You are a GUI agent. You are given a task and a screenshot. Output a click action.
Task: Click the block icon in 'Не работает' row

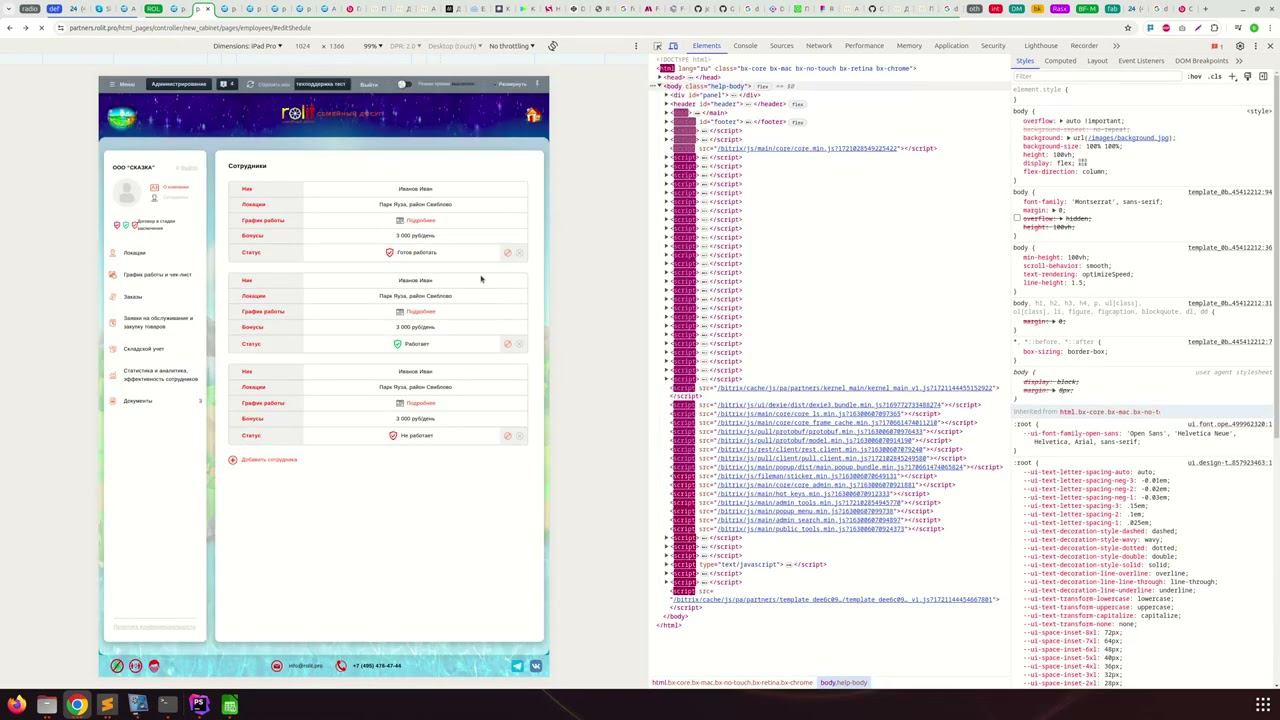pos(507,436)
